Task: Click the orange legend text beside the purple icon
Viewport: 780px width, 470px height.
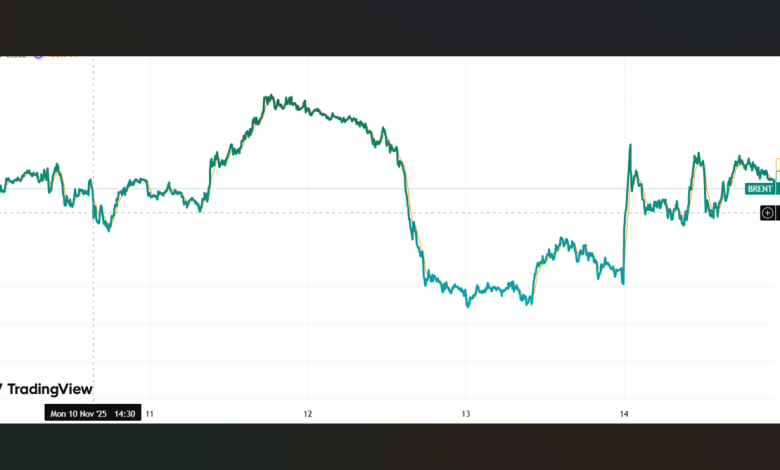Action: [x=64, y=55]
